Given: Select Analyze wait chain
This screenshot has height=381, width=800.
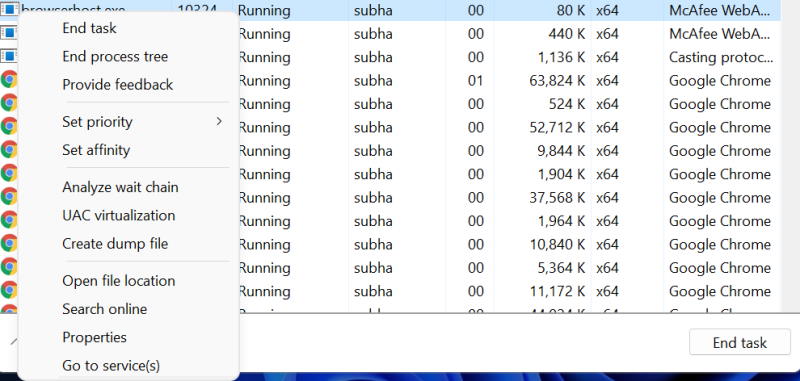Looking at the screenshot, I should tap(120, 187).
